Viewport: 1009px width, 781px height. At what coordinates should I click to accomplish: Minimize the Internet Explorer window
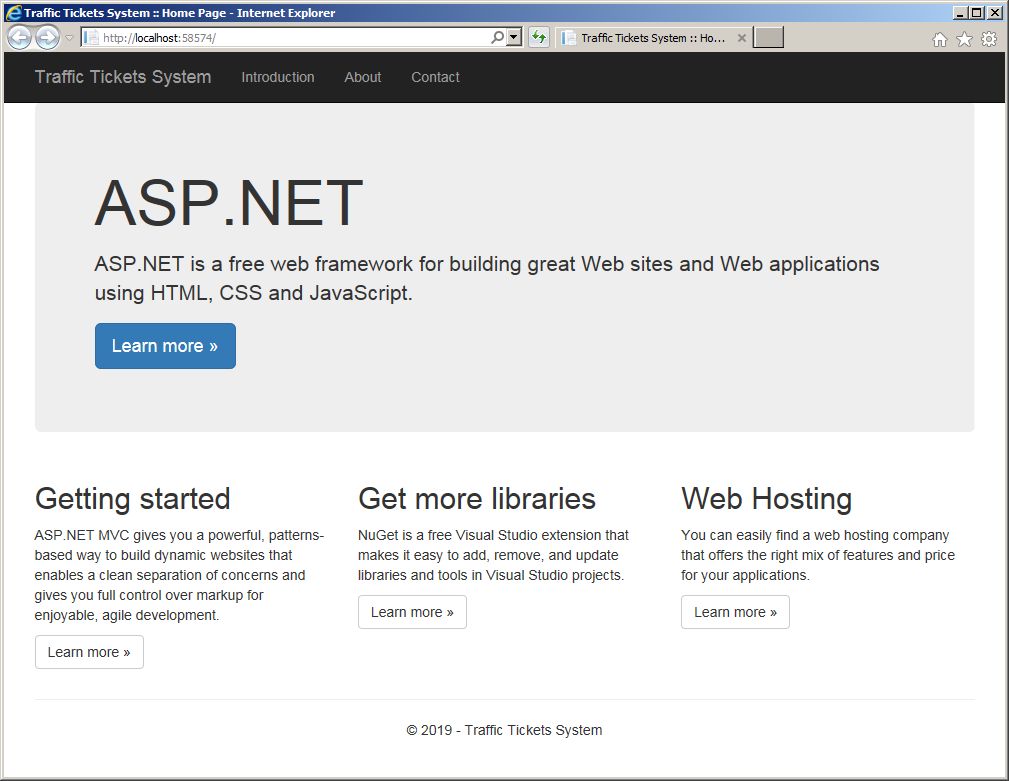[960, 13]
